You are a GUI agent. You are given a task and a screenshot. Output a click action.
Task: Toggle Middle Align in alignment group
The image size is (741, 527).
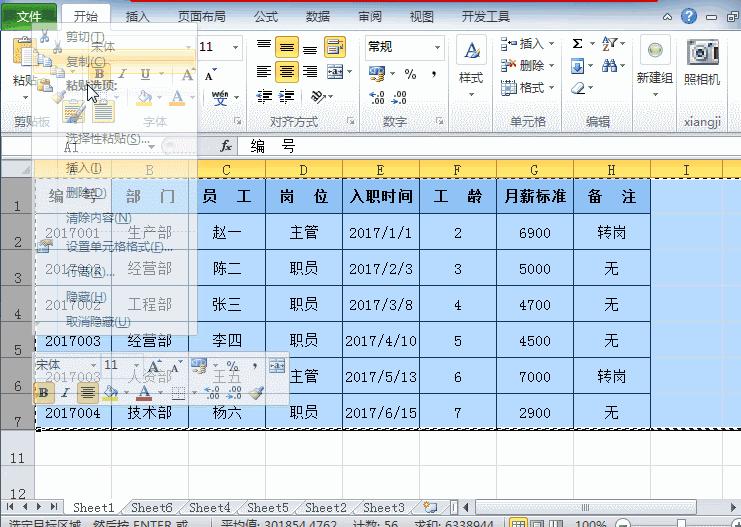[286, 46]
